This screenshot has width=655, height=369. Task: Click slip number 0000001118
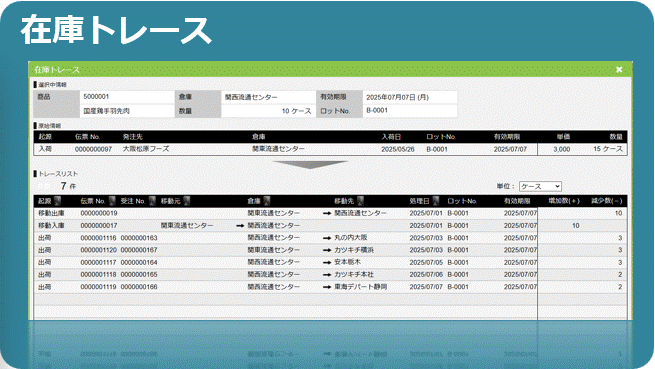pos(98,275)
